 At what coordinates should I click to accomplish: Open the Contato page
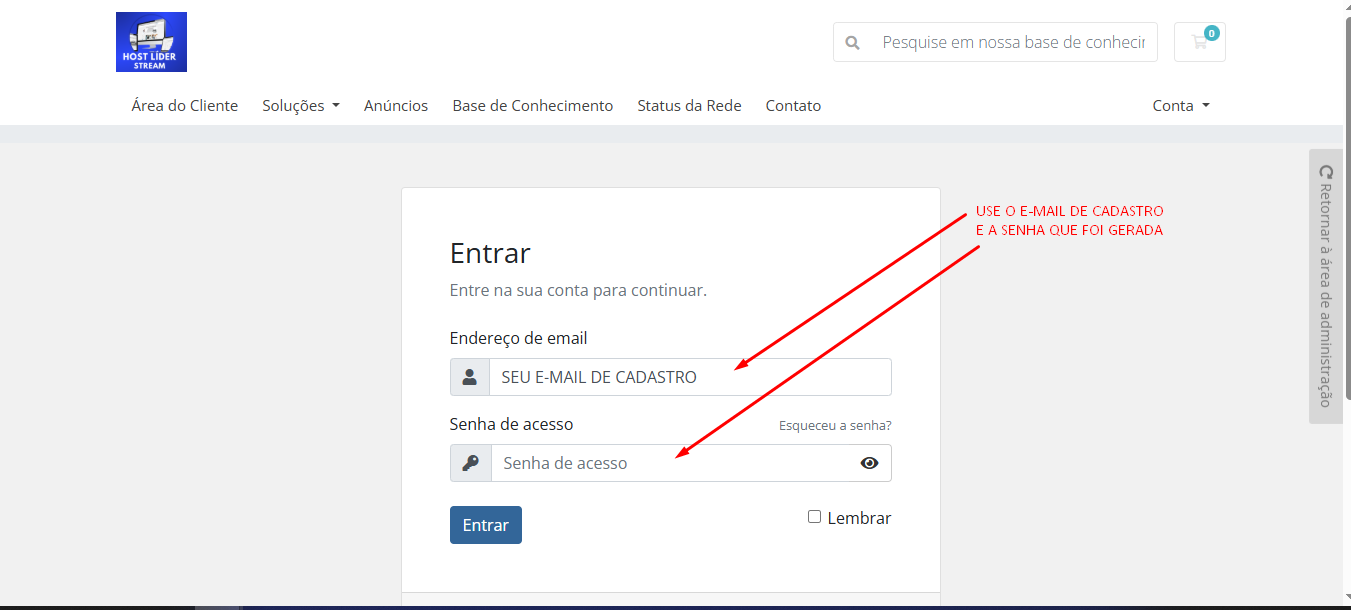tap(793, 106)
